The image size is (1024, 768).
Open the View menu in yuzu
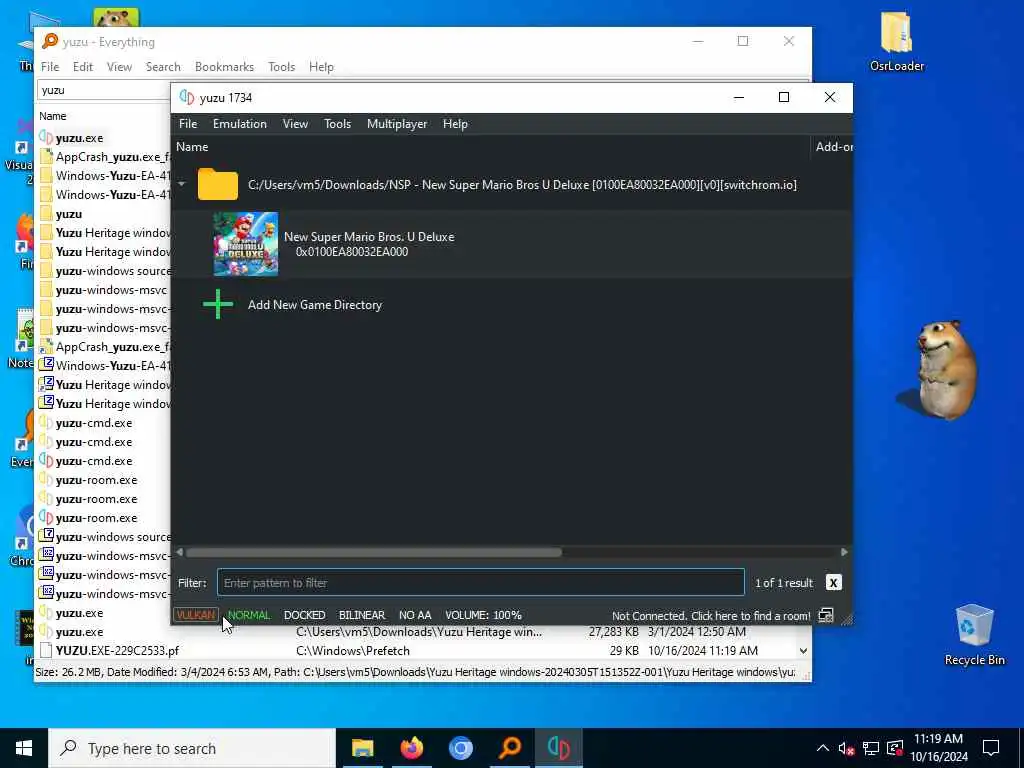tap(295, 124)
